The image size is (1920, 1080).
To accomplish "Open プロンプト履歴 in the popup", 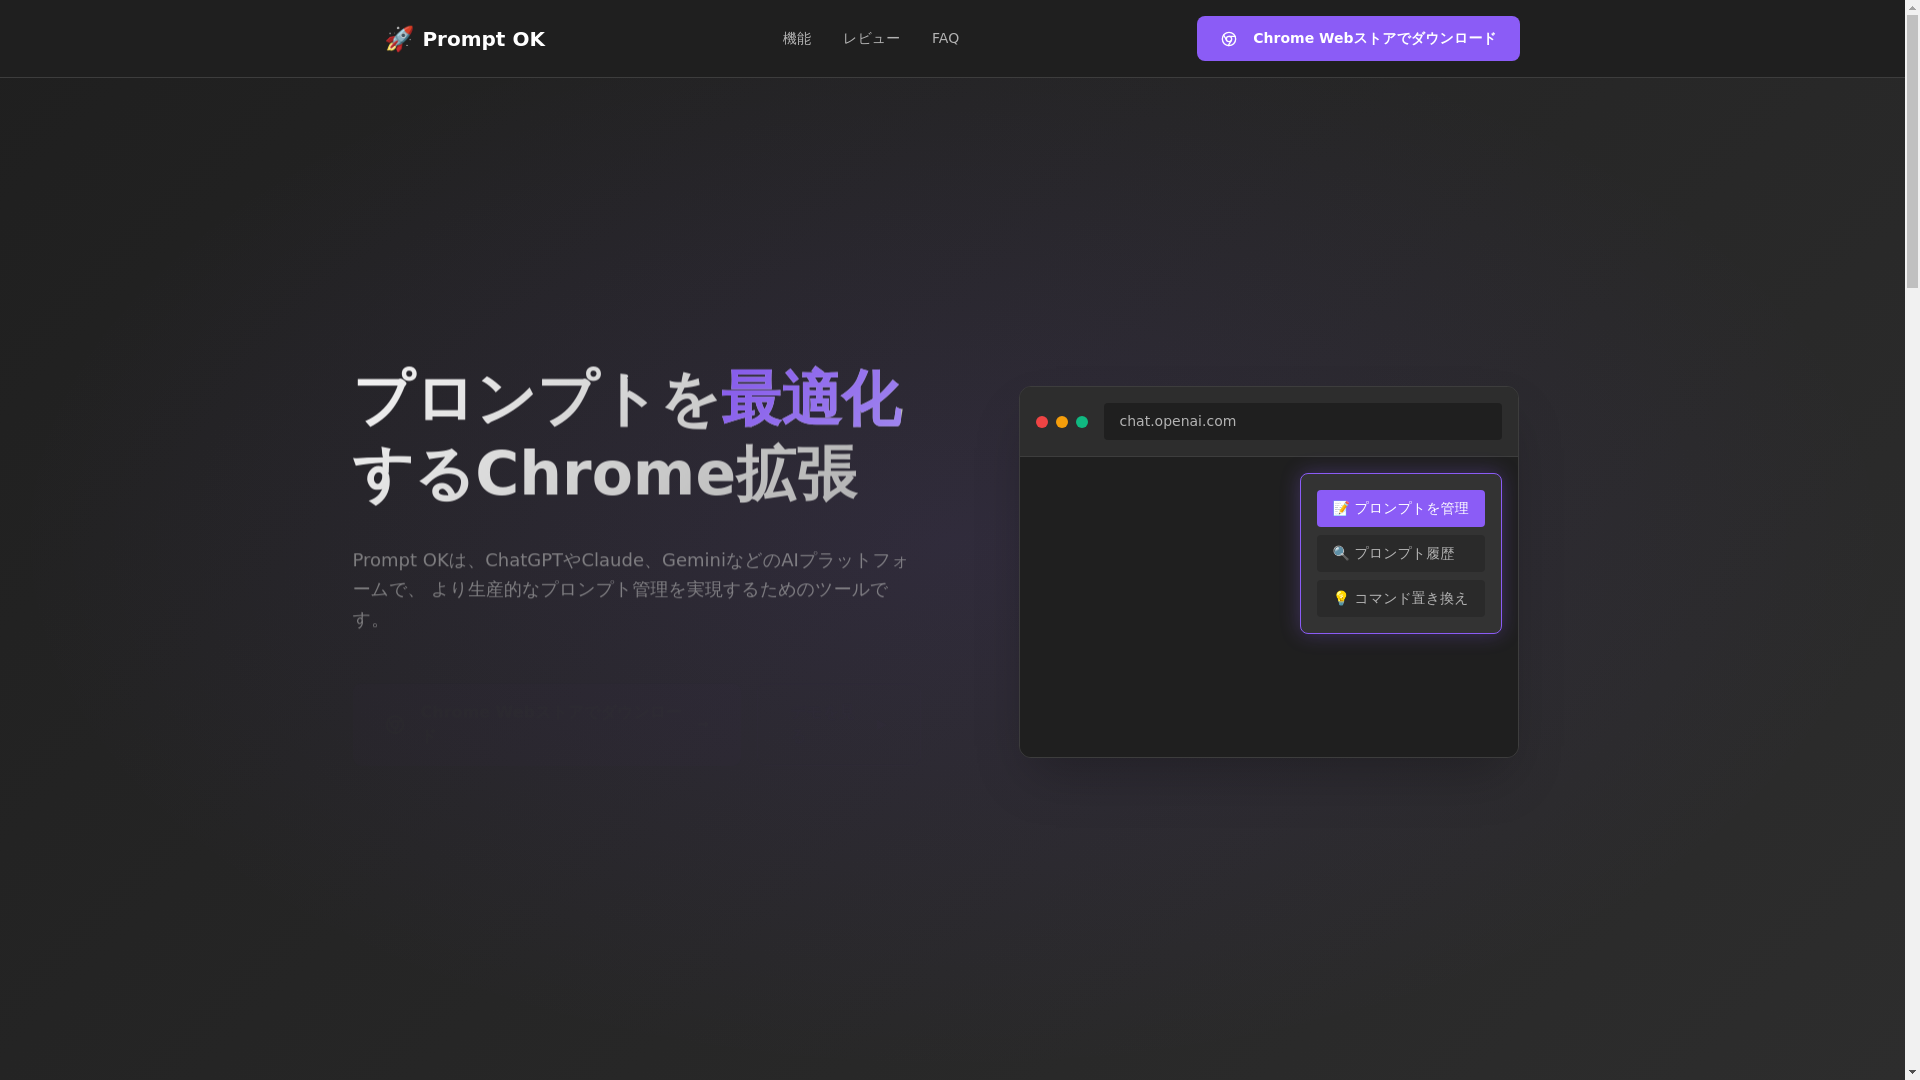I will pos(1400,553).
